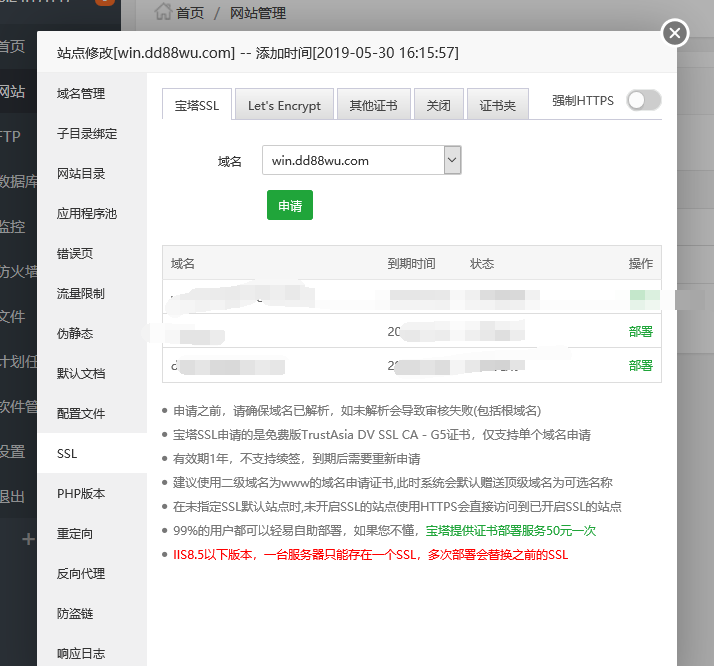Open FTP in the background sidebar
The width and height of the screenshot is (714, 666).
[x=10, y=136]
